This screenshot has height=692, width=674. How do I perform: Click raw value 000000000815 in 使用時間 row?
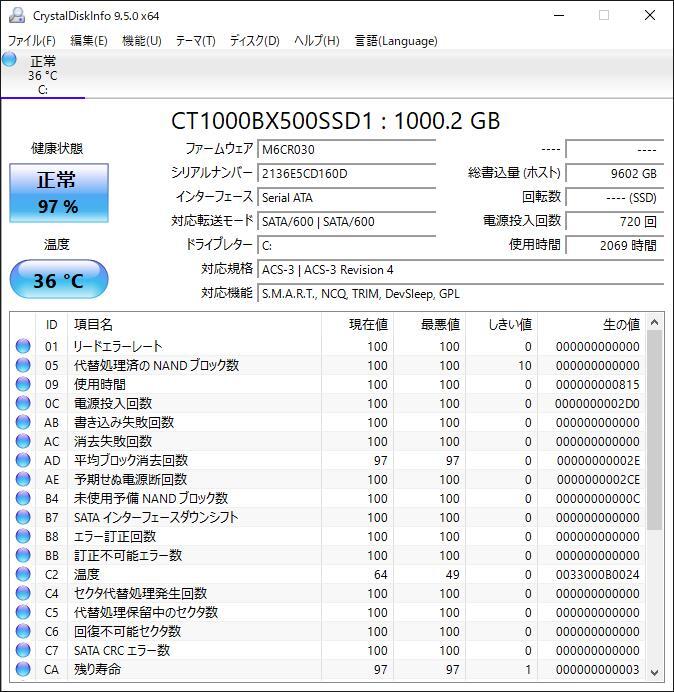(x=598, y=385)
